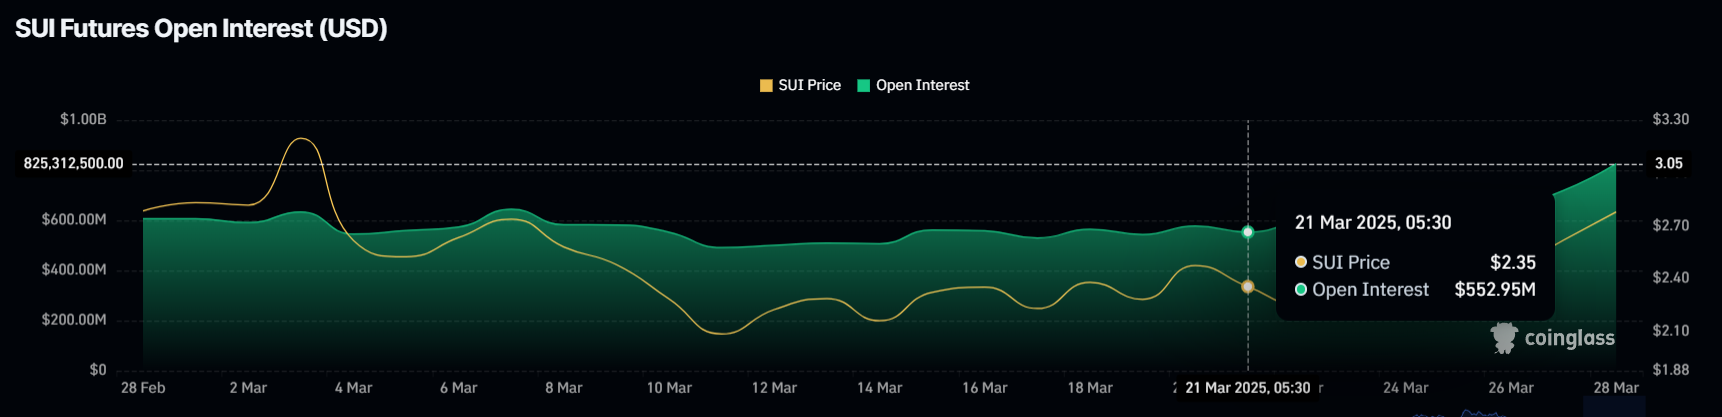Select the tan SUI Price data point marker
Screen dimensions: 1722x417
click(x=1247, y=287)
